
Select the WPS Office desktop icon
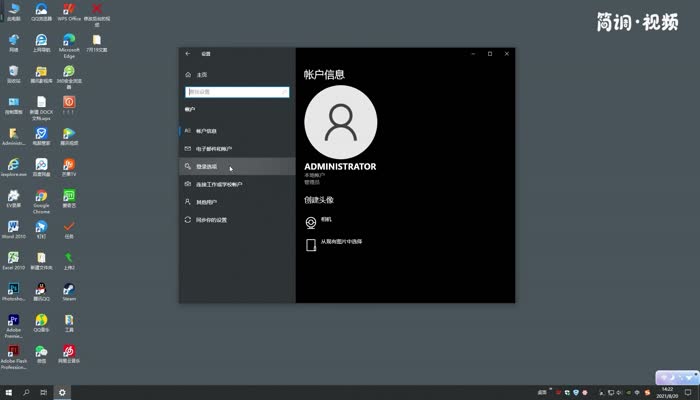click(x=69, y=12)
